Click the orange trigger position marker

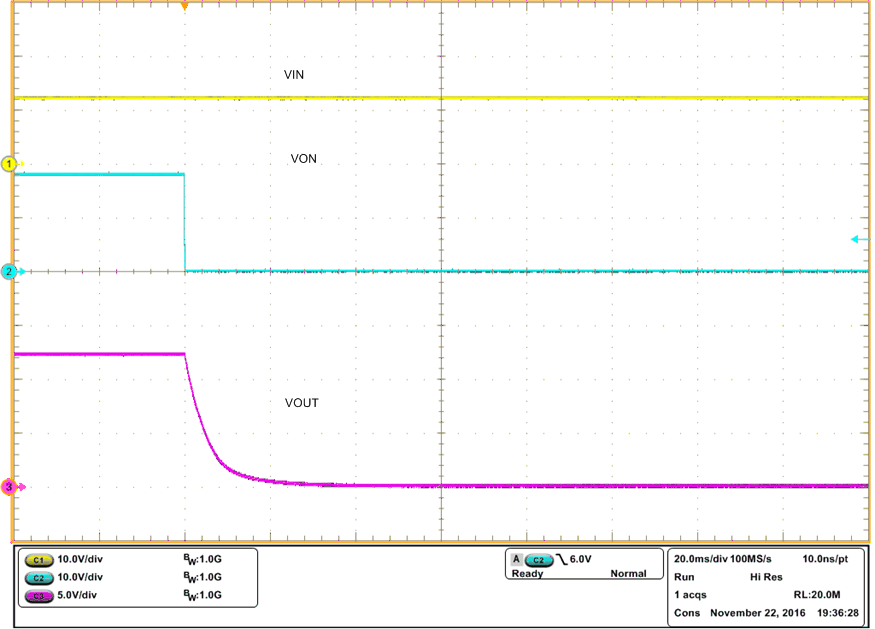(186, 7)
